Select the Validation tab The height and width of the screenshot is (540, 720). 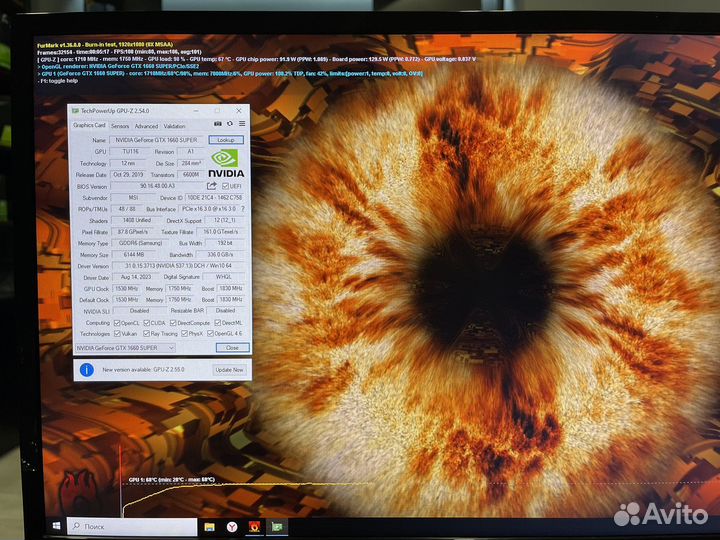pyautogui.click(x=174, y=126)
